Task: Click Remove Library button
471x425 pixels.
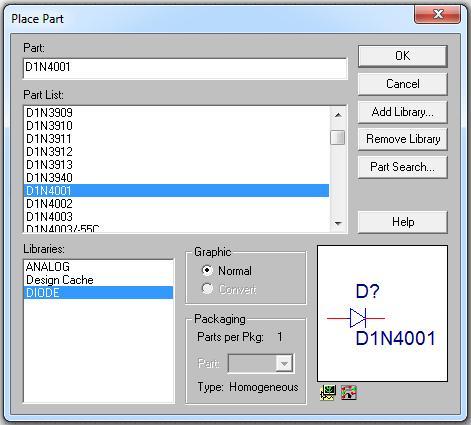Action: 403,139
